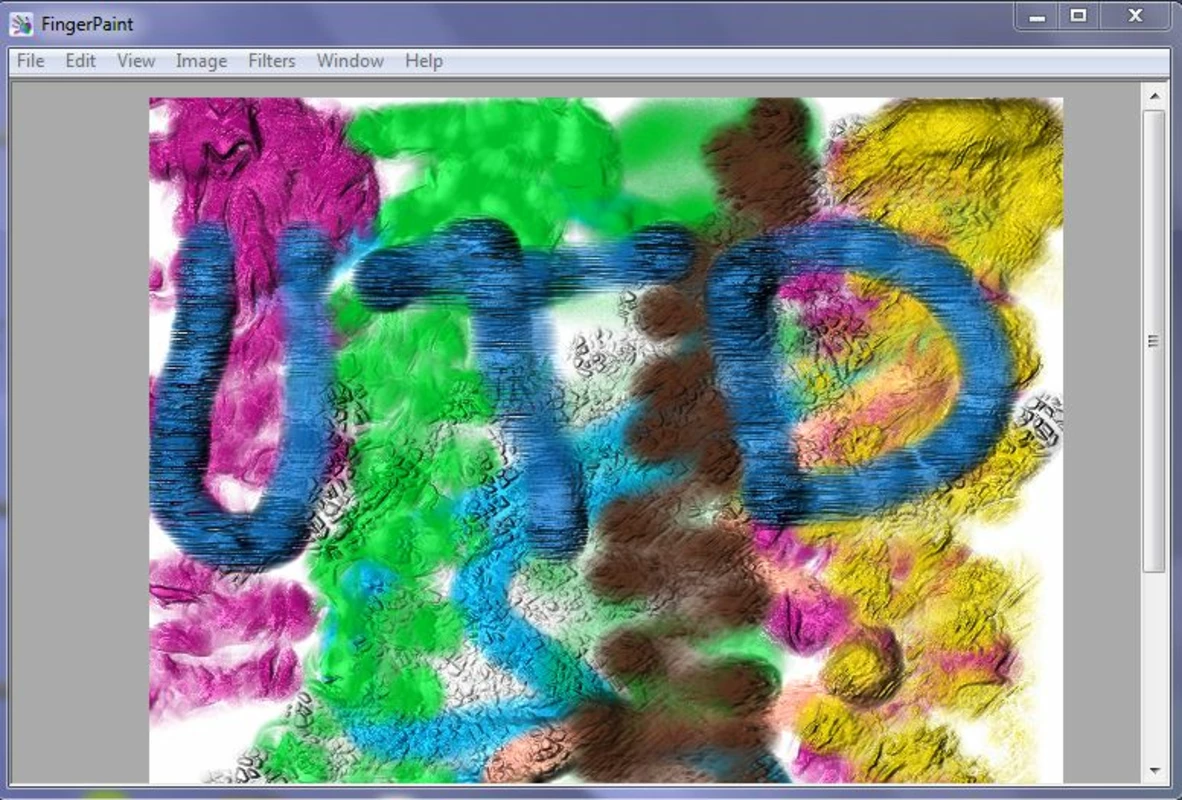This screenshot has width=1182, height=800.
Task: Click the painted canvas image
Action: point(606,440)
